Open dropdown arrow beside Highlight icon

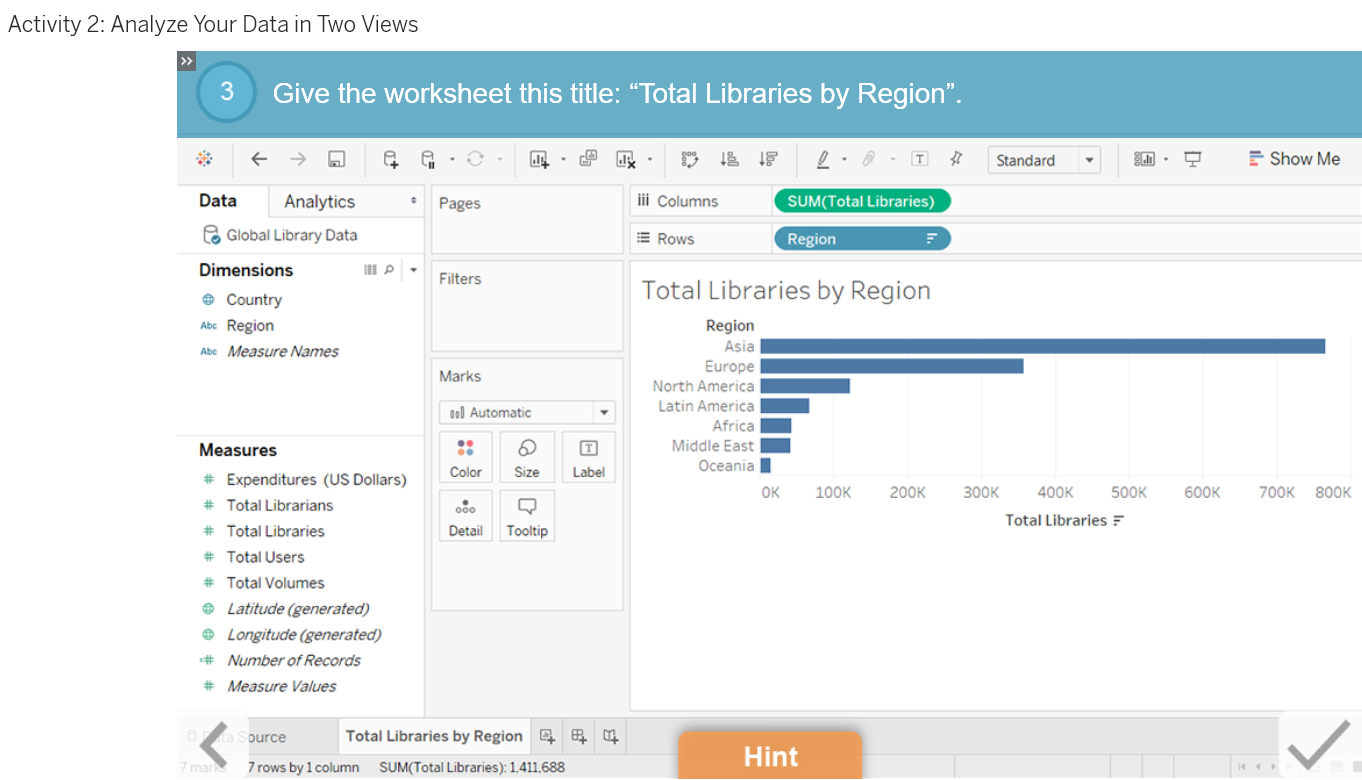click(x=844, y=159)
